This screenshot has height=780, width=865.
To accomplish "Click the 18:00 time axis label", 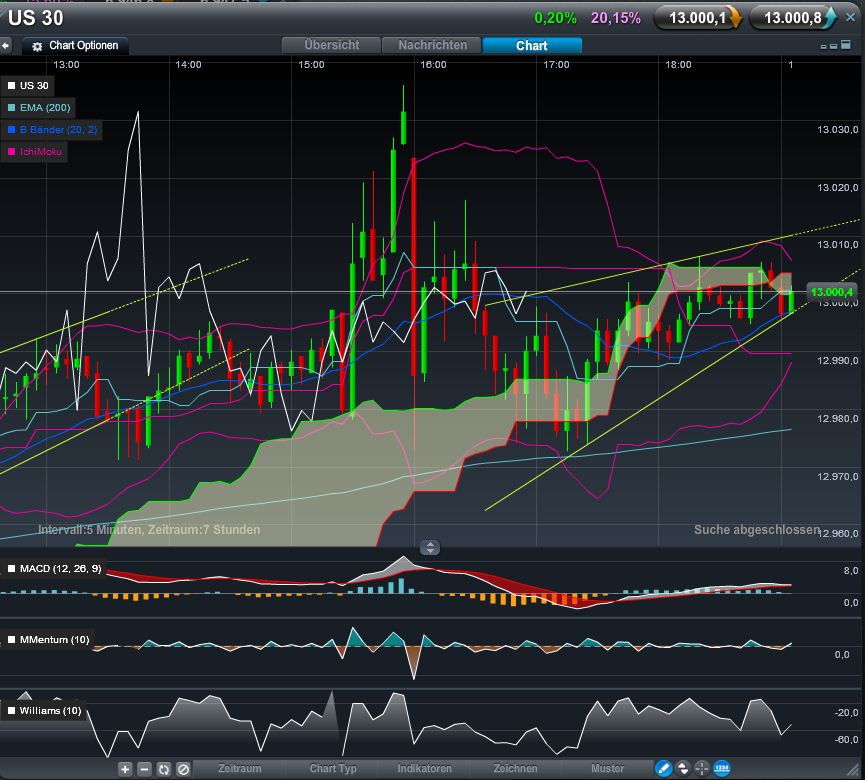I will [x=678, y=65].
